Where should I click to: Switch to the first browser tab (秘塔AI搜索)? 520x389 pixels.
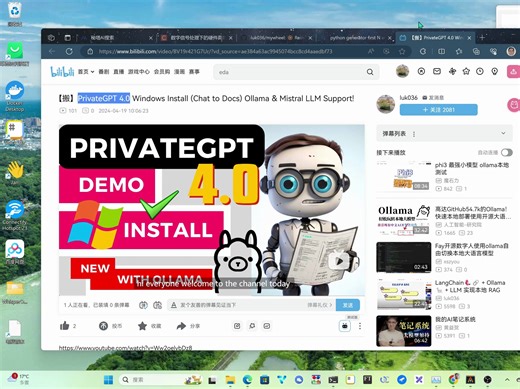117,38
